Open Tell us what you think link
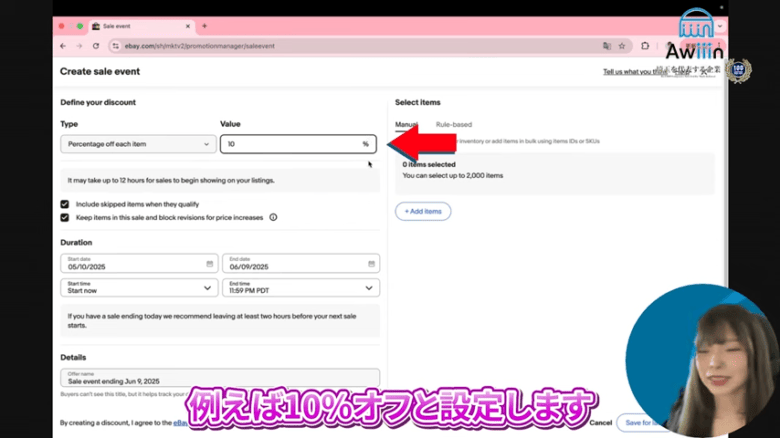The image size is (780, 438). coord(634,72)
